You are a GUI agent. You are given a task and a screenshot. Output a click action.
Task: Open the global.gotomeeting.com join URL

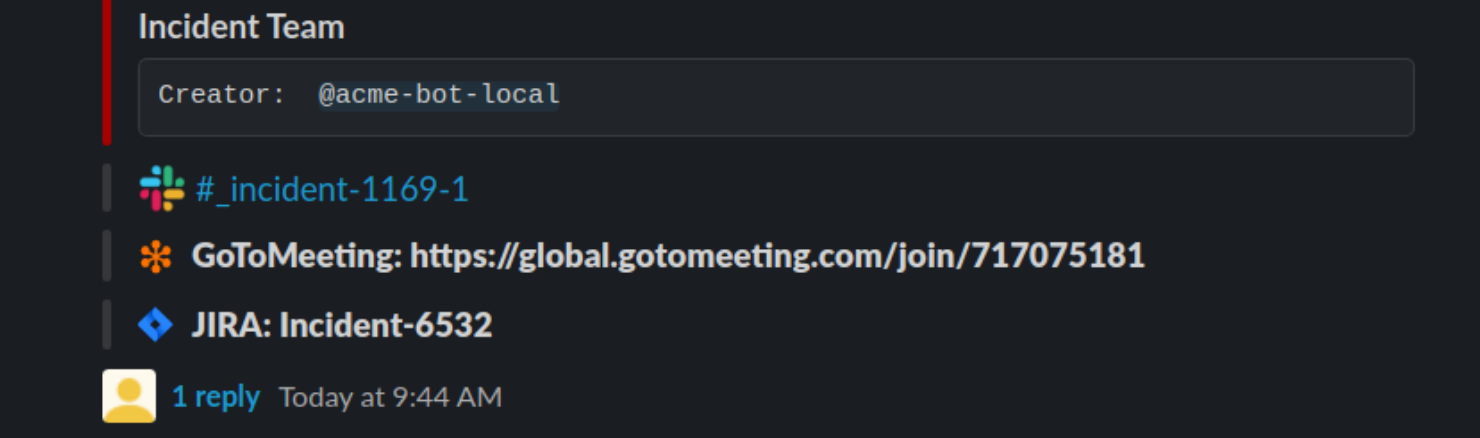coord(777,256)
